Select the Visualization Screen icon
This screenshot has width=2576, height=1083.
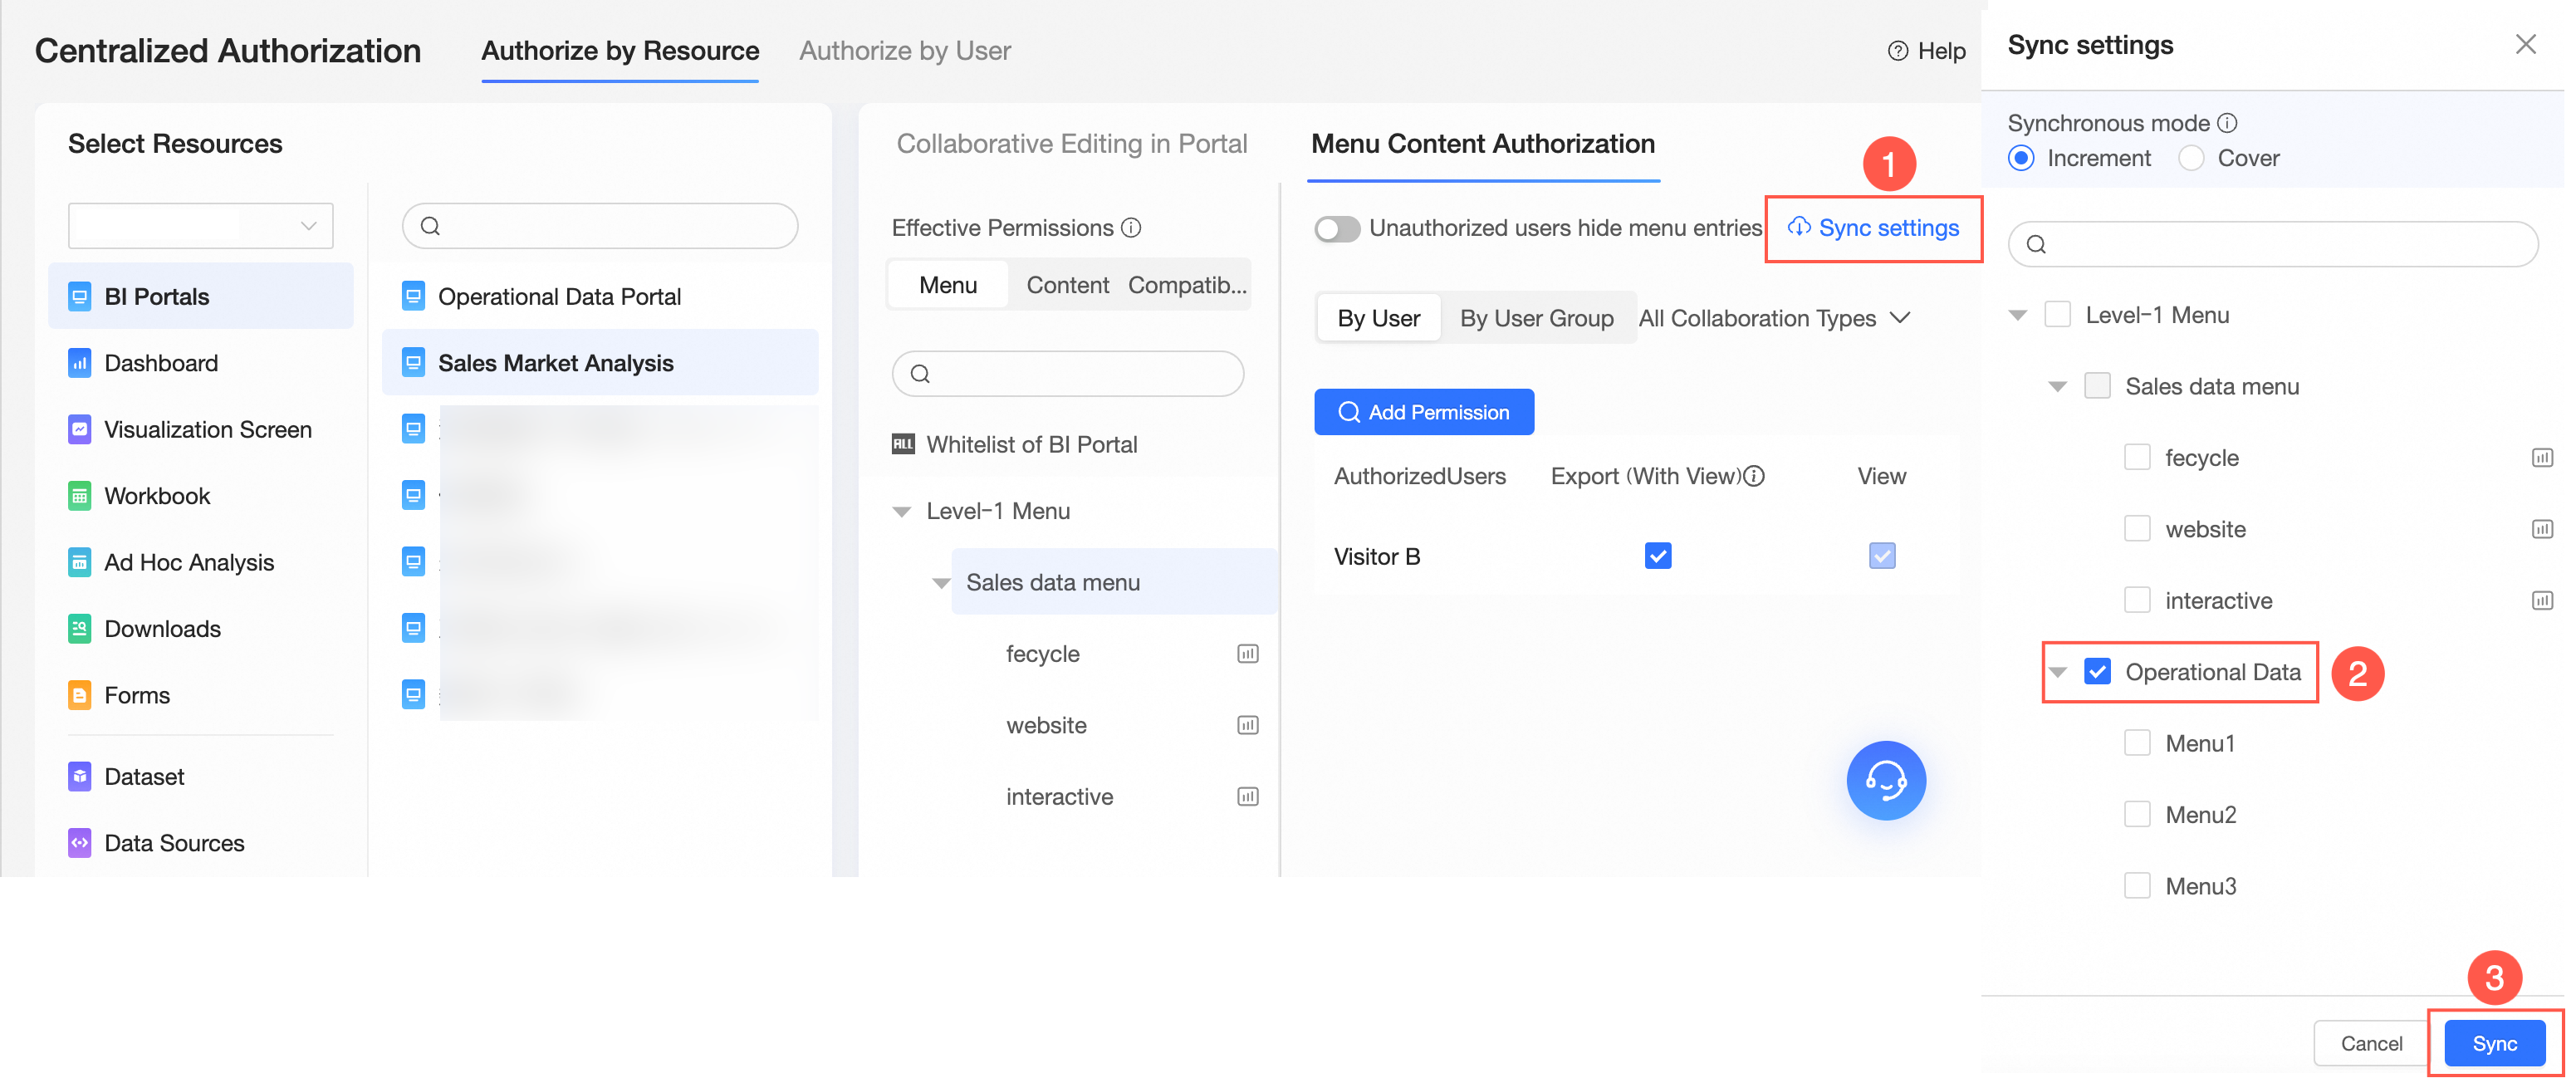click(x=79, y=429)
